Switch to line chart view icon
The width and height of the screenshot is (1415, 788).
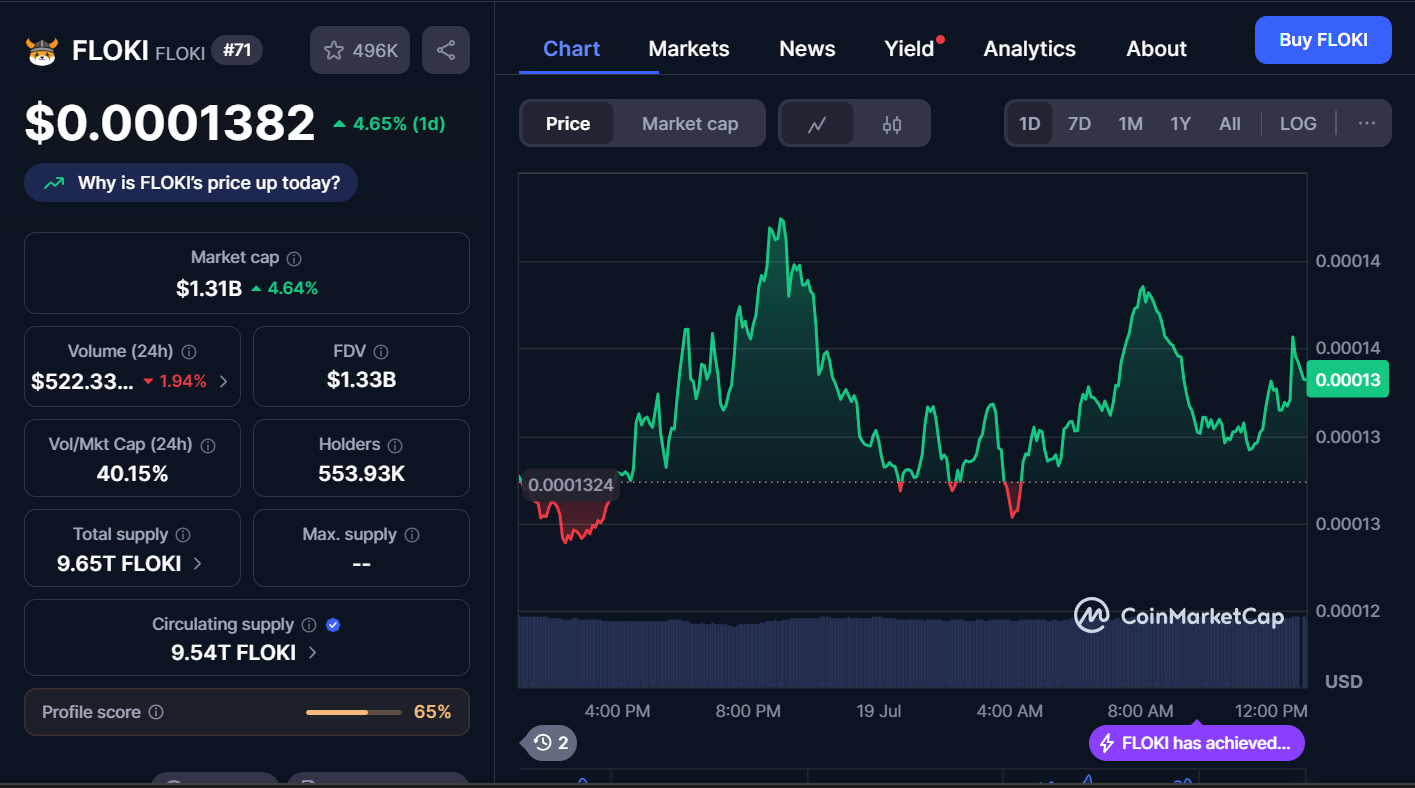pyautogui.click(x=818, y=124)
